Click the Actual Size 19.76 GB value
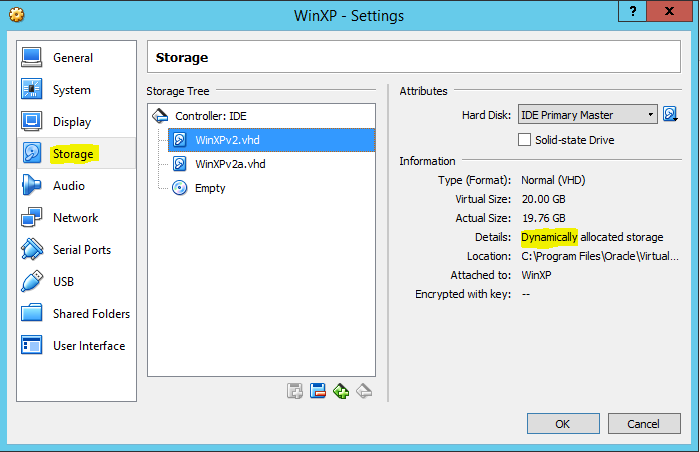The width and height of the screenshot is (700, 452). tap(543, 218)
